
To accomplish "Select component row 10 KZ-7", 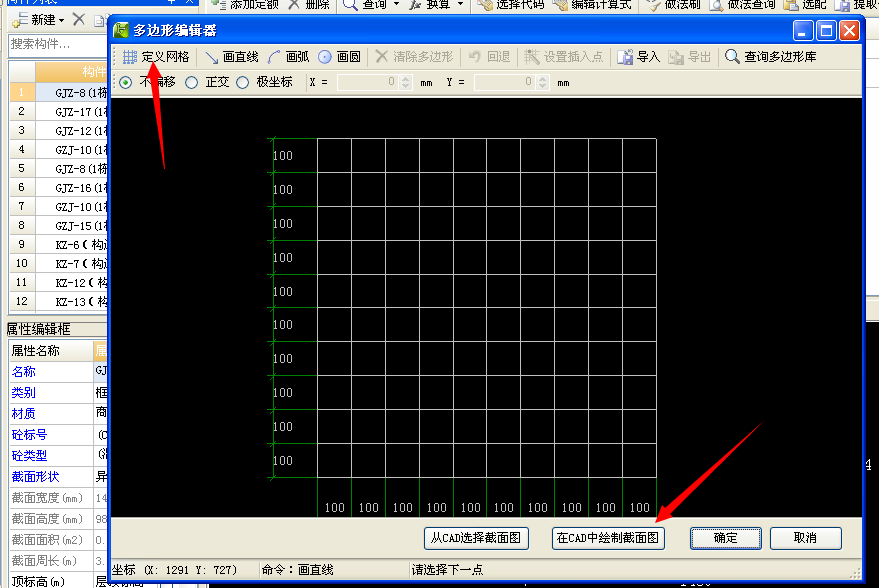I will click(58, 263).
